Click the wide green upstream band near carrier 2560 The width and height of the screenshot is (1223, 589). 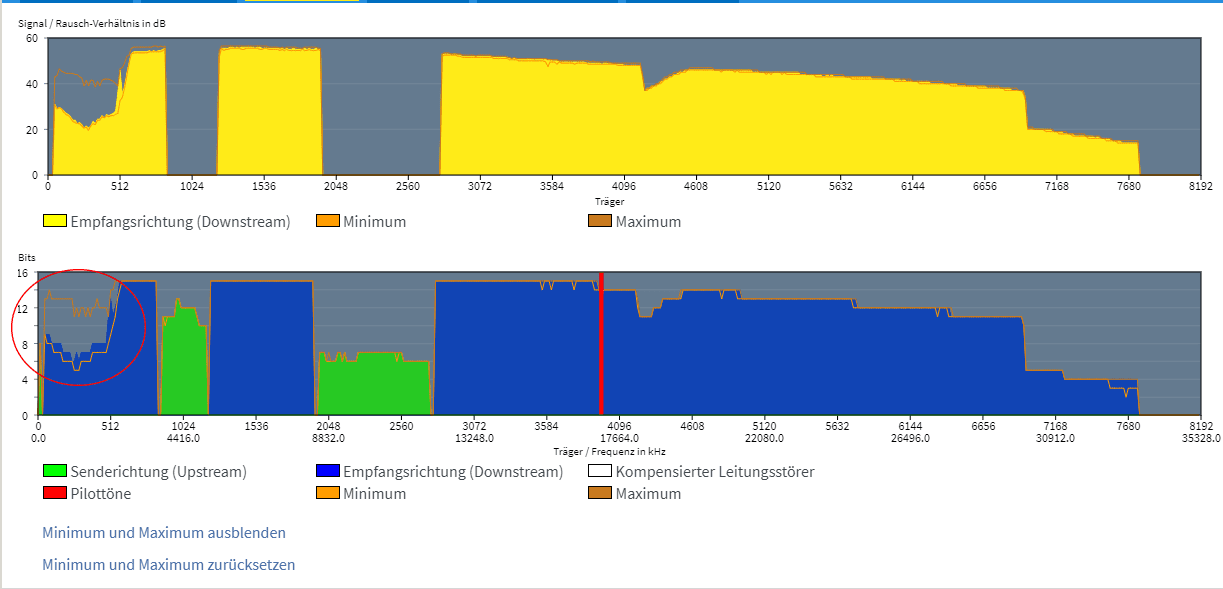372,385
